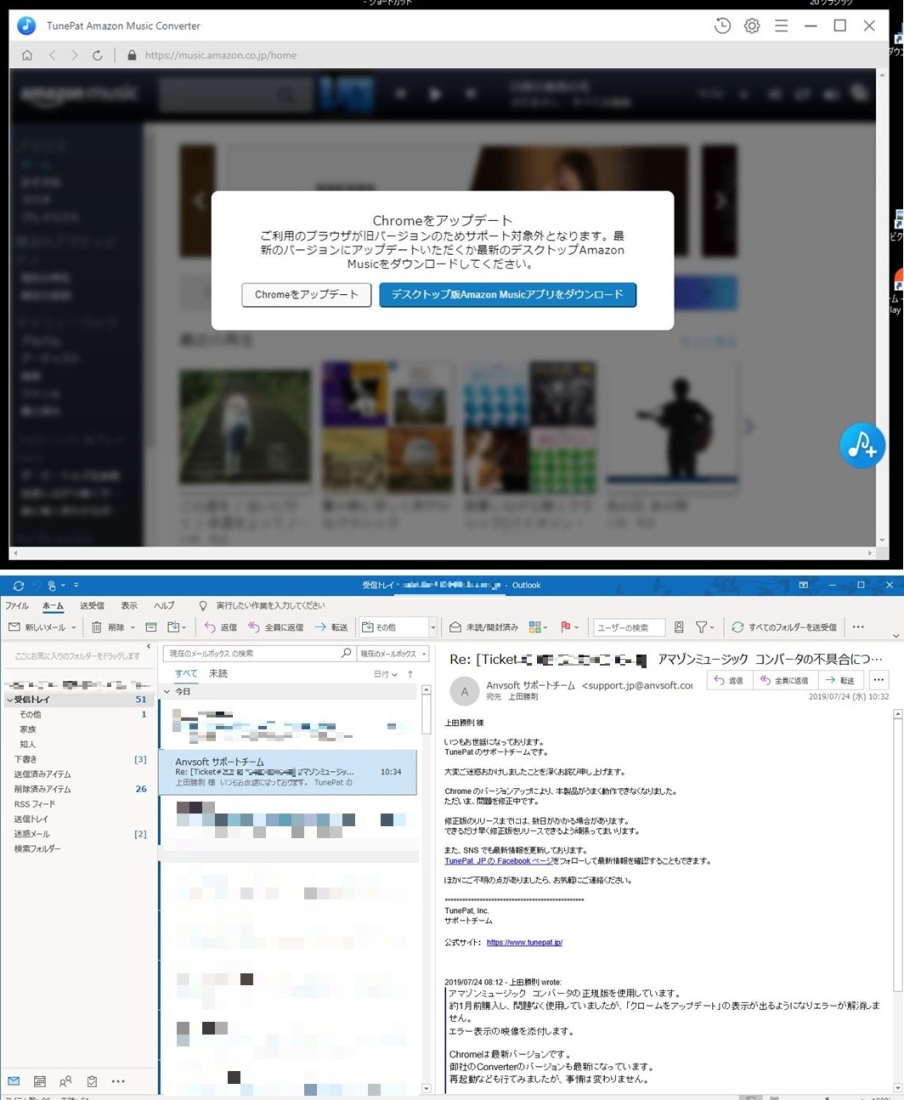904x1100 pixels.
Task: Open TunePat settings gear icon
Action: (x=752, y=26)
